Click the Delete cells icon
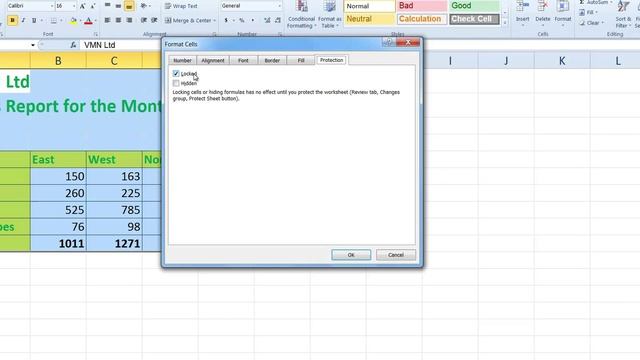 542,14
